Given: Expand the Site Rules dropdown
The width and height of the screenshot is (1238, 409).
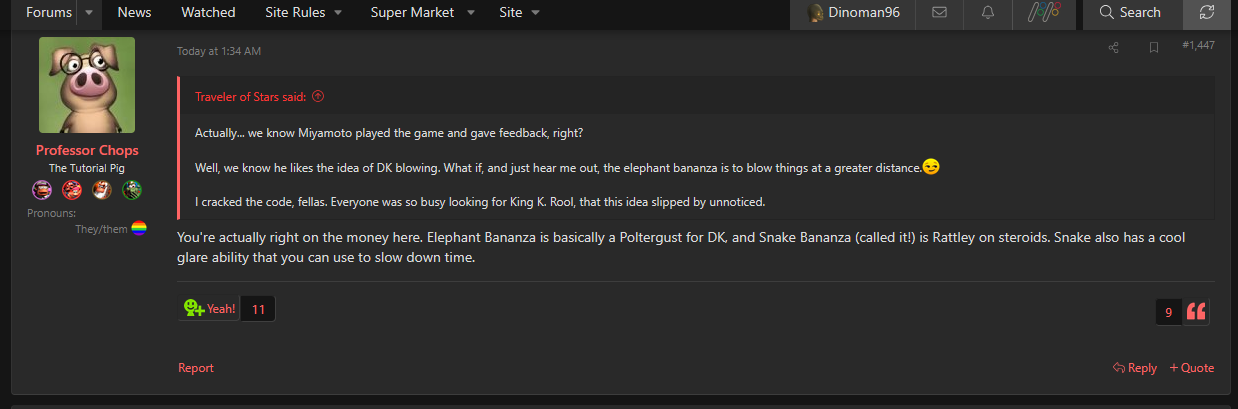Looking at the screenshot, I should point(304,13).
